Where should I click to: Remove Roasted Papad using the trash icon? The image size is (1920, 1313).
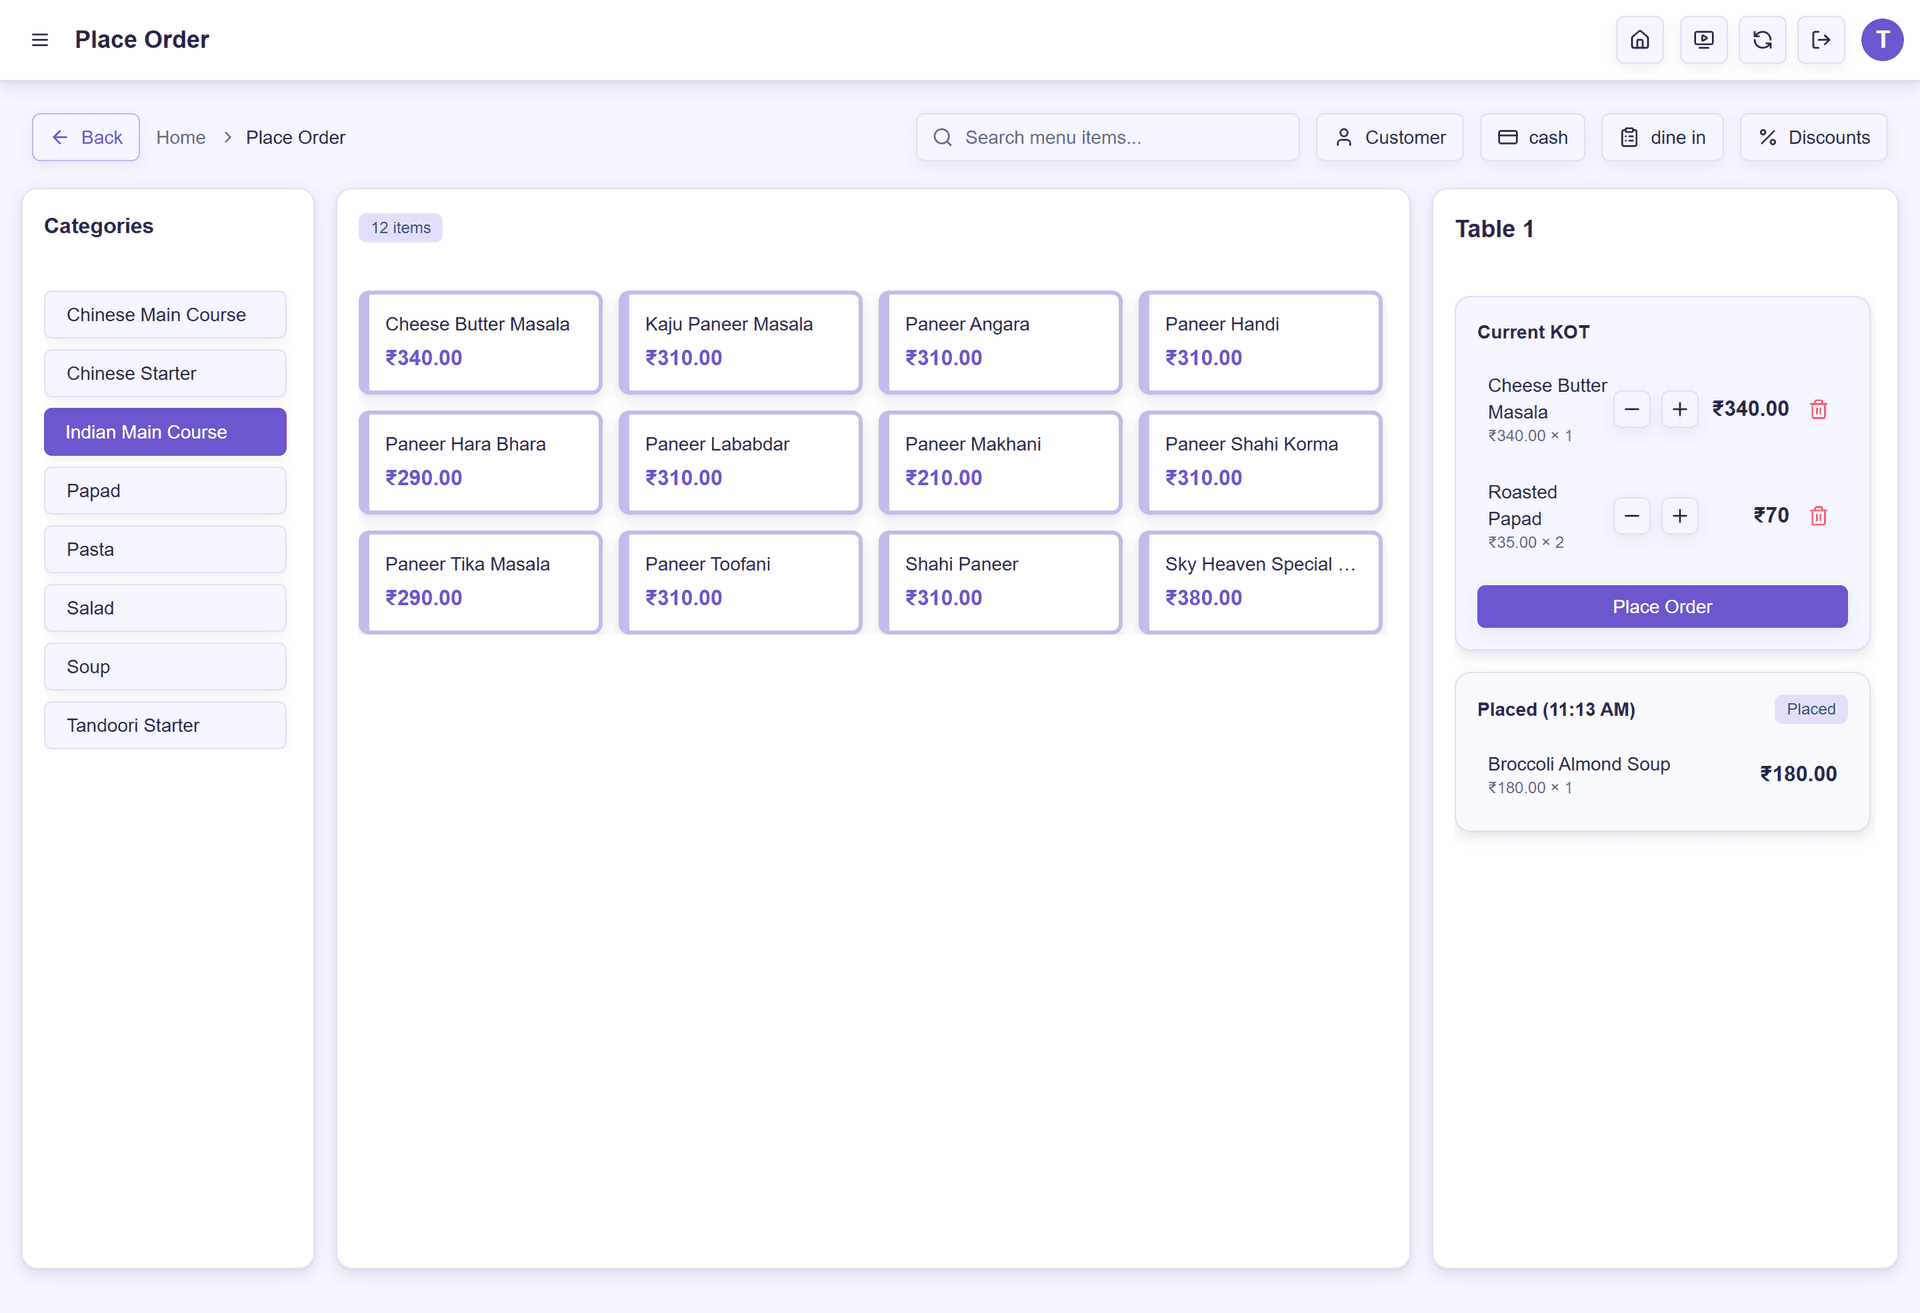1819,516
